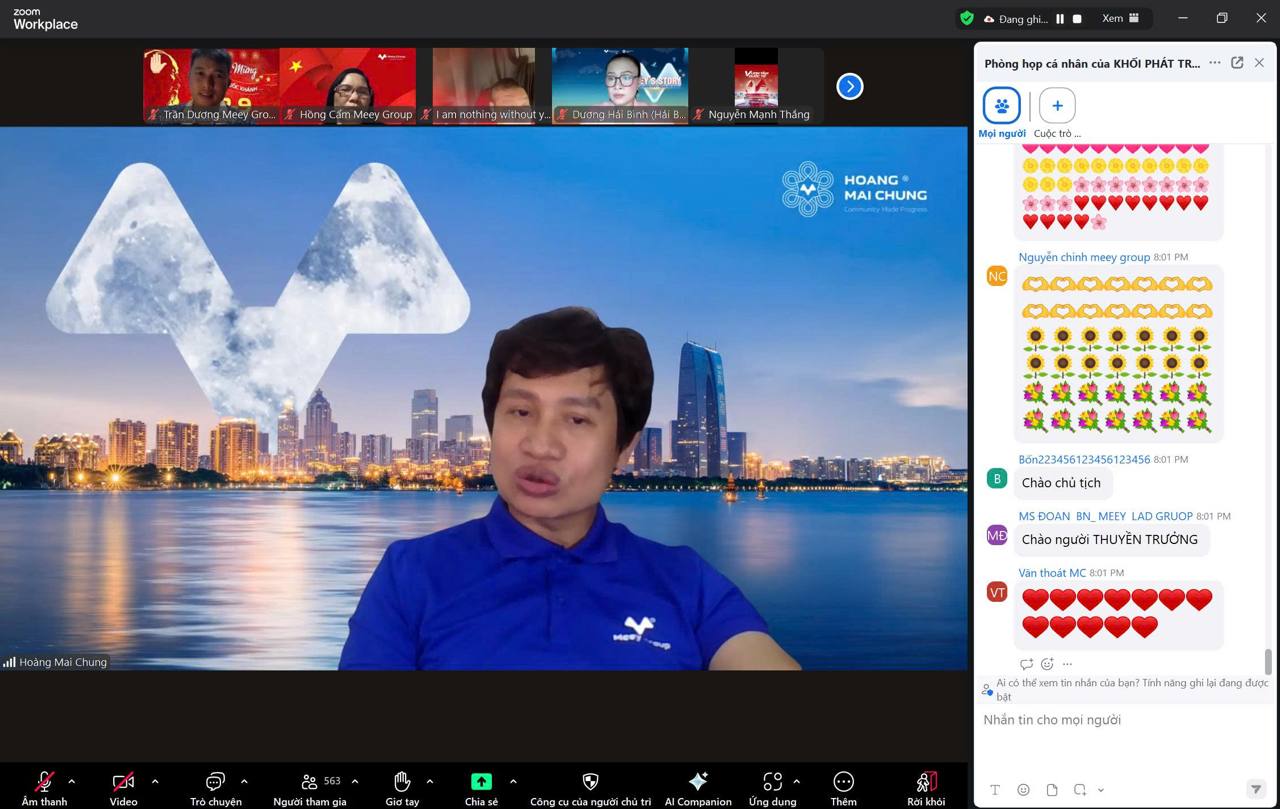Select 'I am nothing without y...' thumbnail

(486, 85)
